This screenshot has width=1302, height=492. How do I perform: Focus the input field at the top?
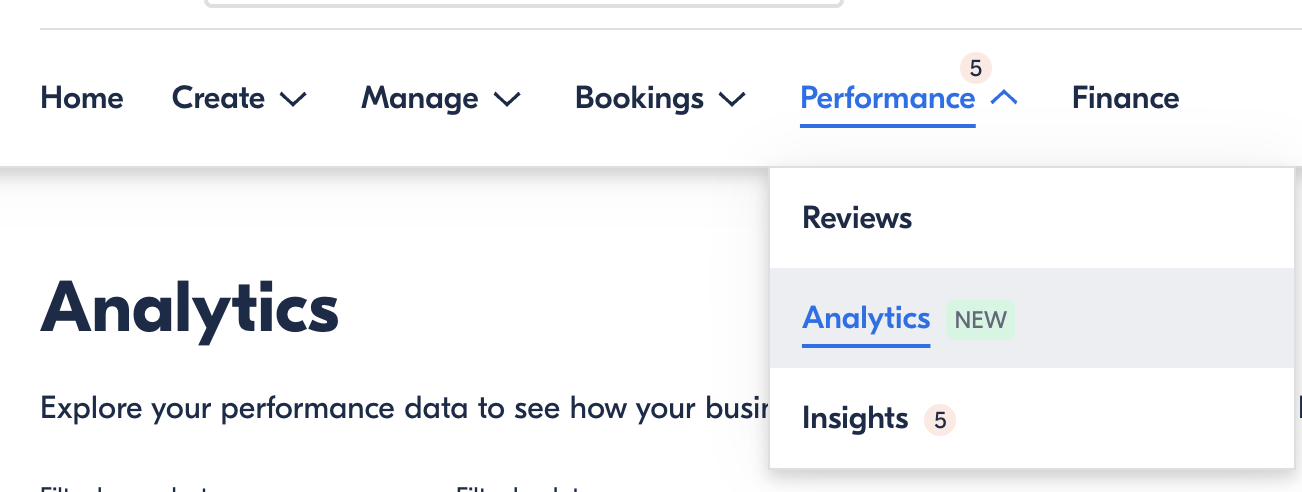524,4
